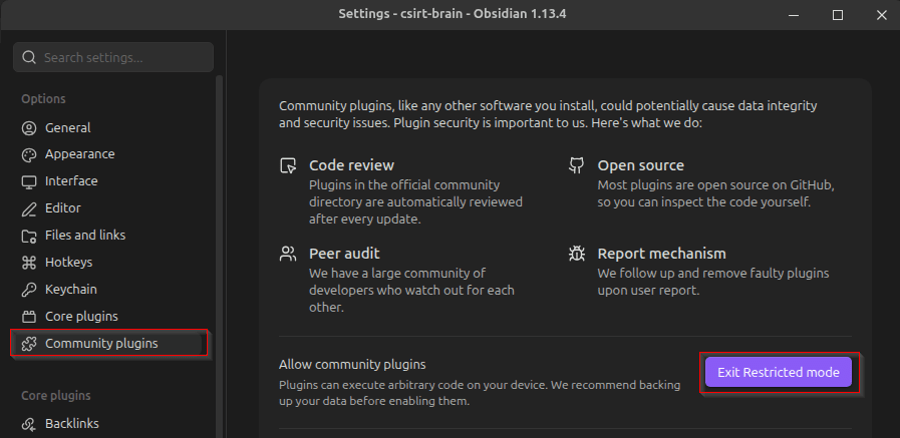This screenshot has height=438, width=900.
Task: Open Files and links settings
Action: [x=85, y=235]
